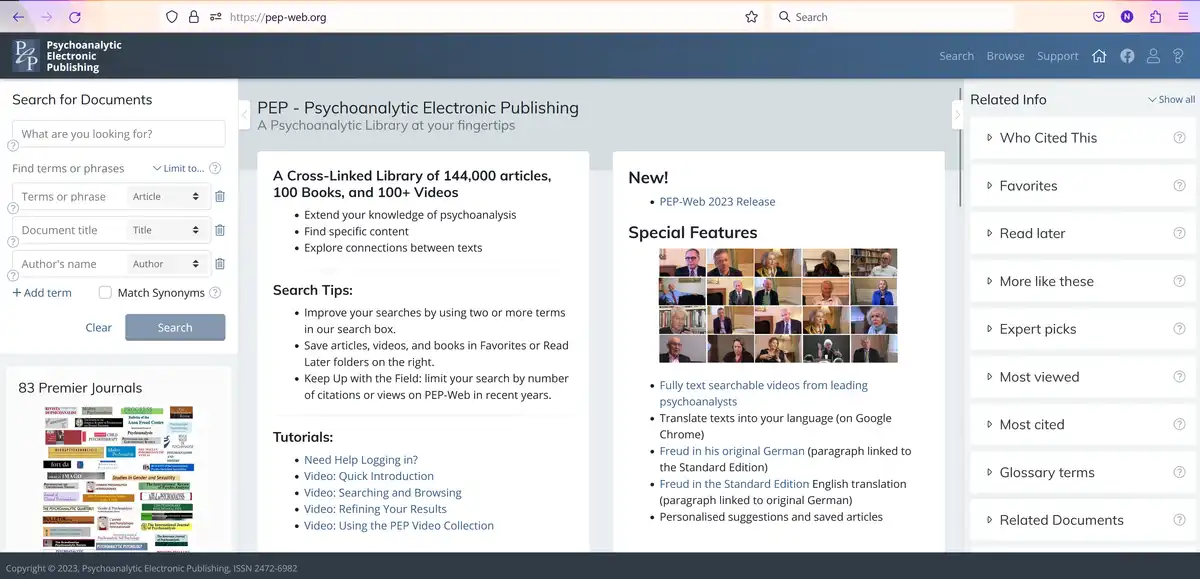Open the Facebook icon in the header
The width and height of the screenshot is (1200, 579).
(x=1127, y=56)
